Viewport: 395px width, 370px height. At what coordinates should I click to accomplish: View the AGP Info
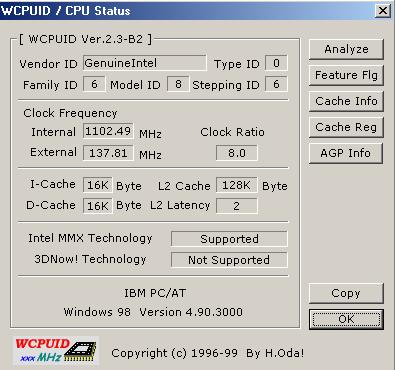(x=346, y=153)
